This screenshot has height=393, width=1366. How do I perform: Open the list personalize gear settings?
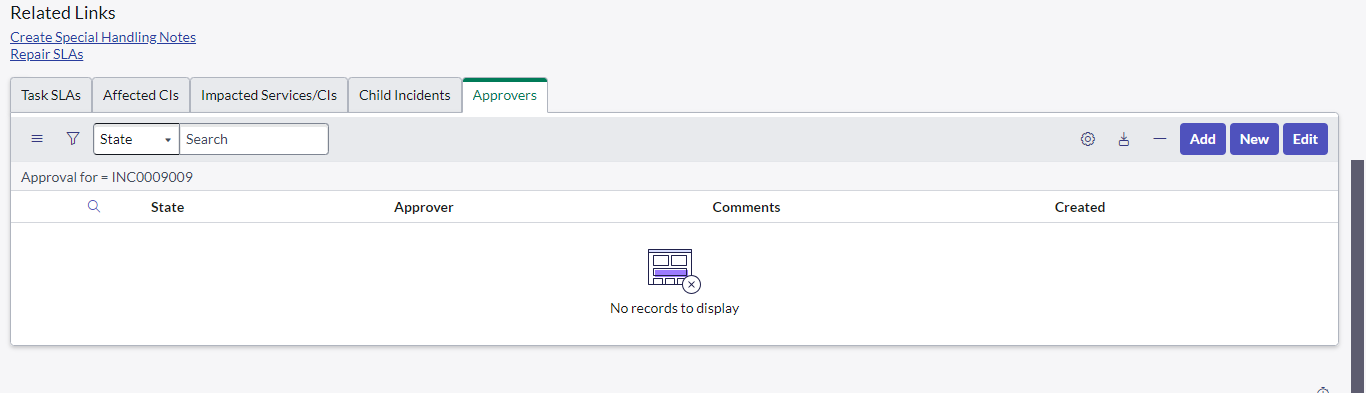[x=1088, y=139]
